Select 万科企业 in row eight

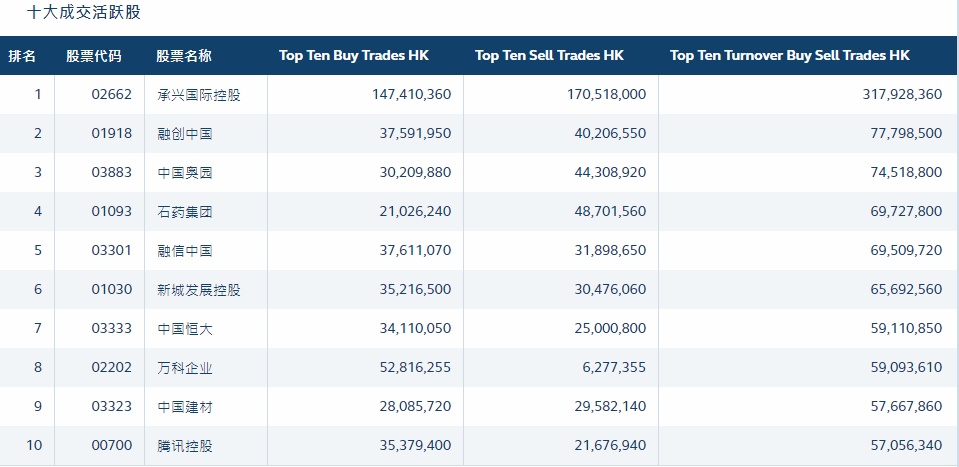[x=185, y=368]
